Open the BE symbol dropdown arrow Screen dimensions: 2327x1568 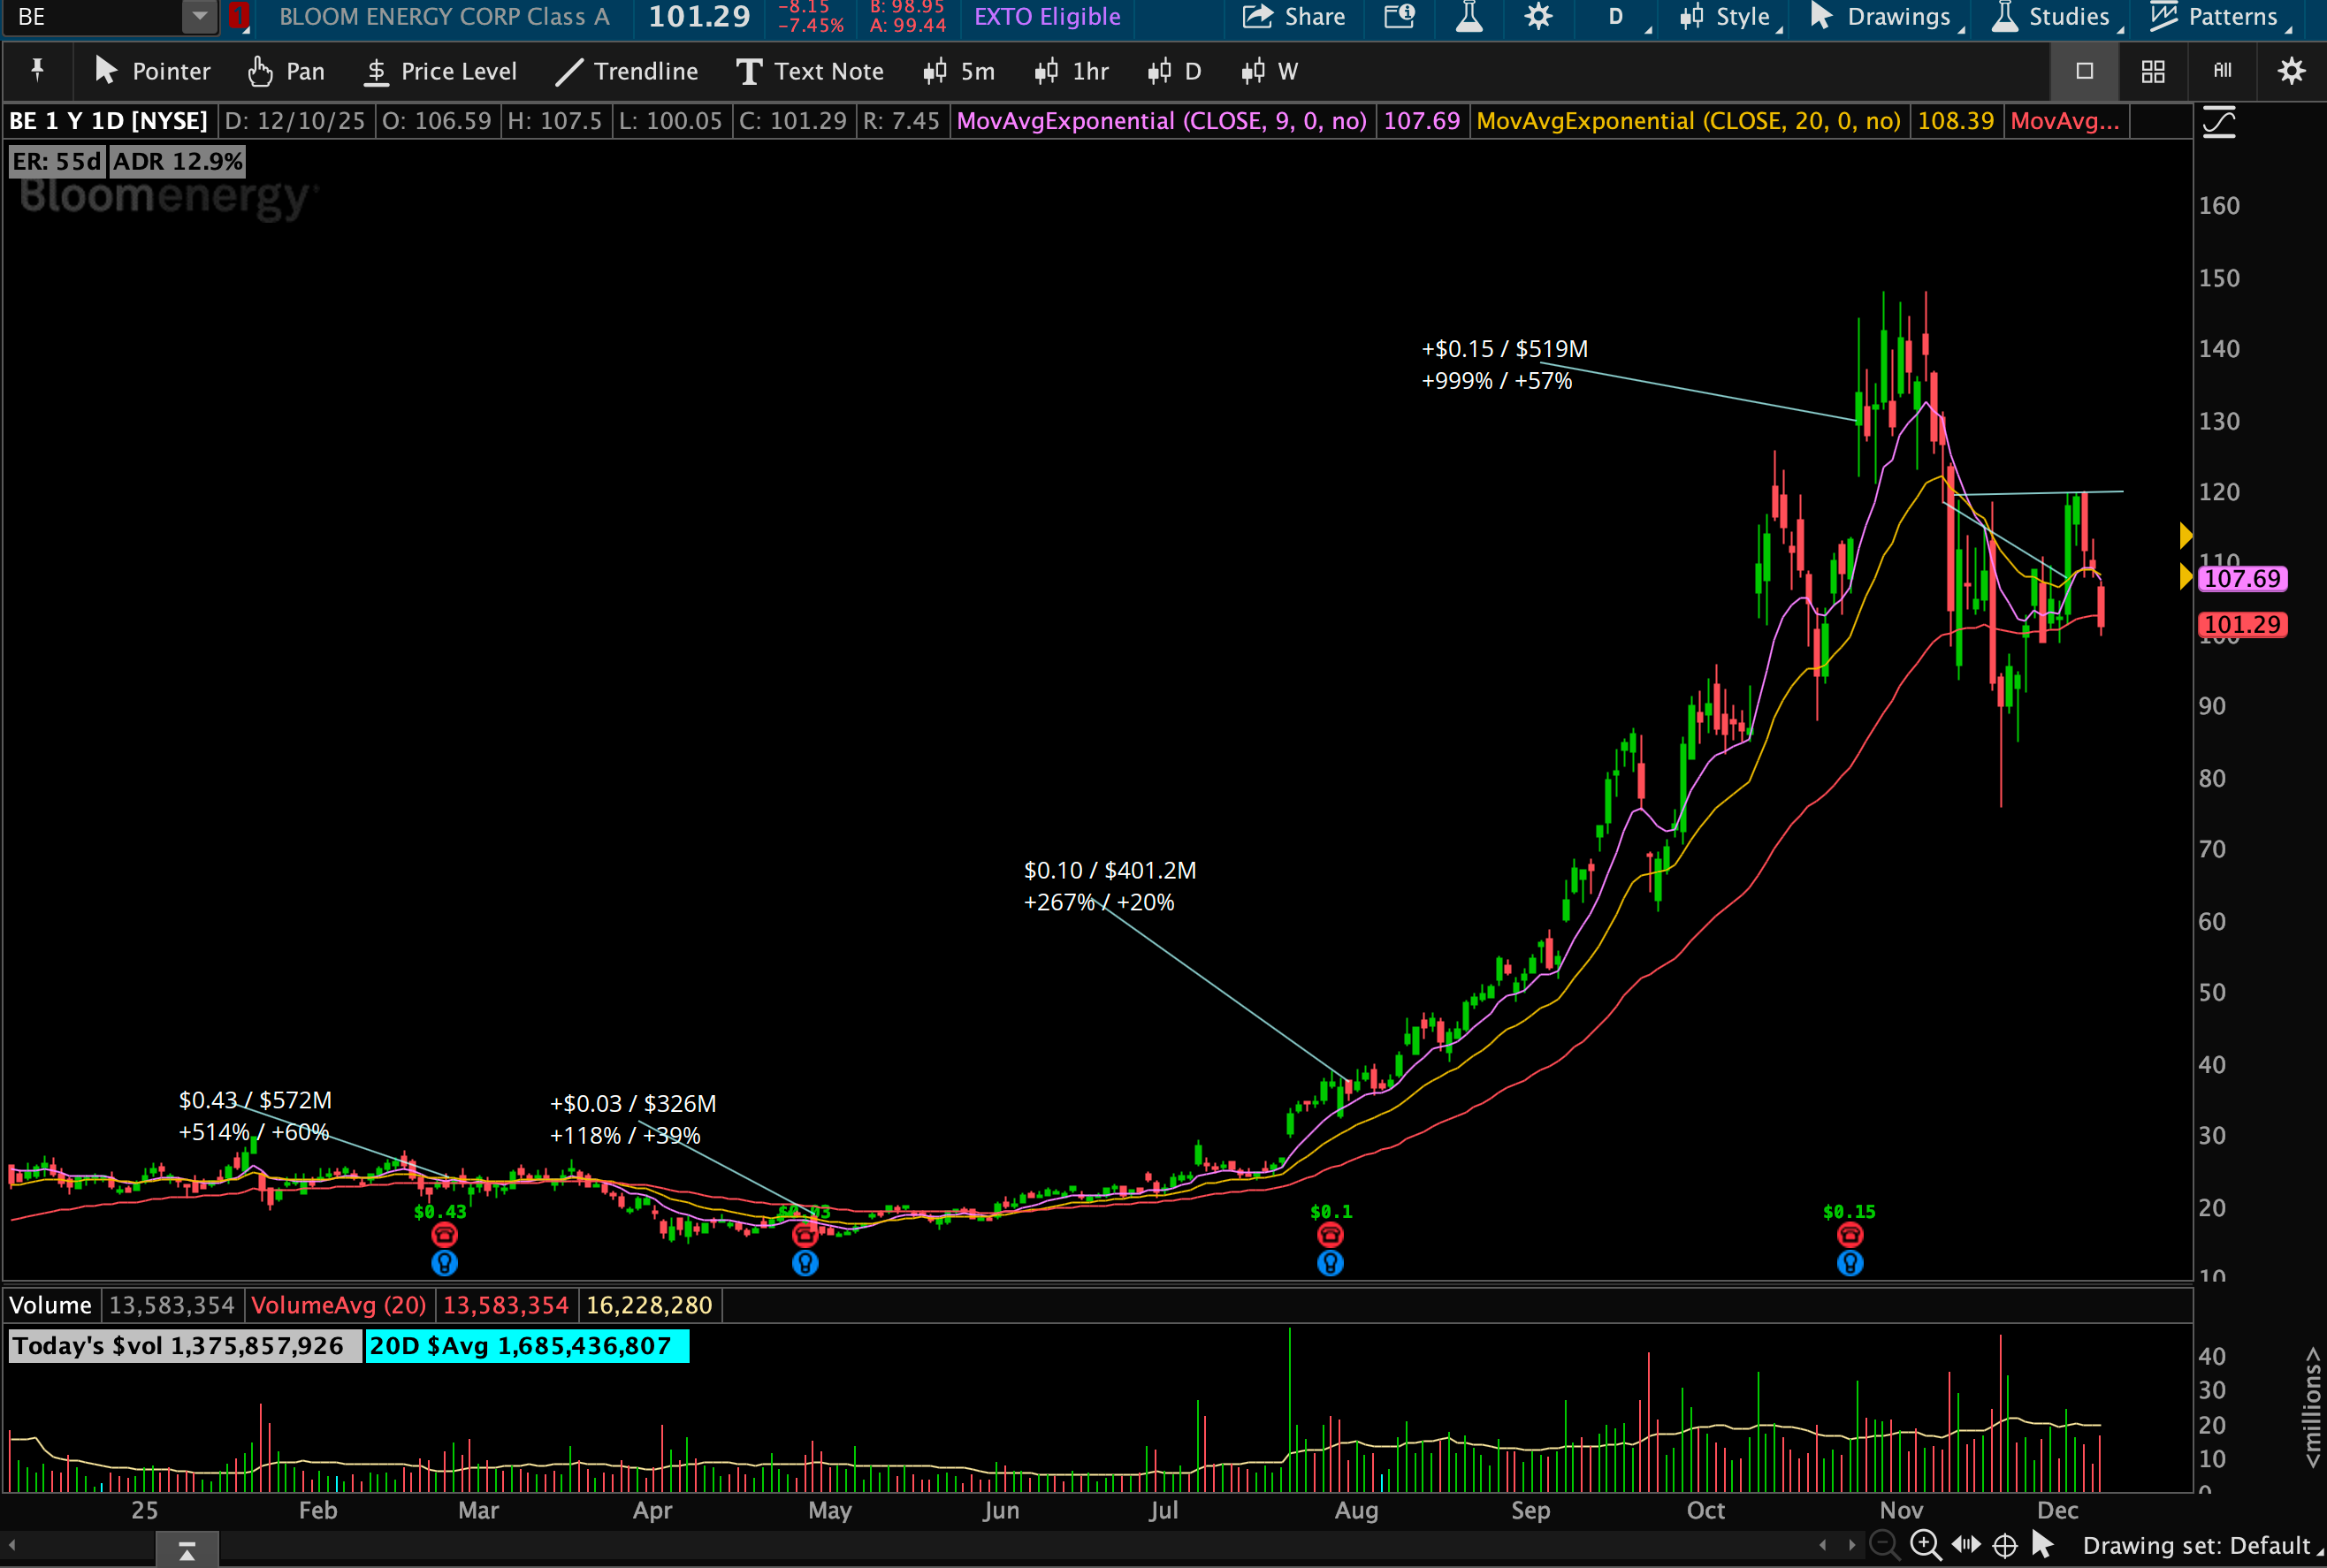(x=199, y=16)
